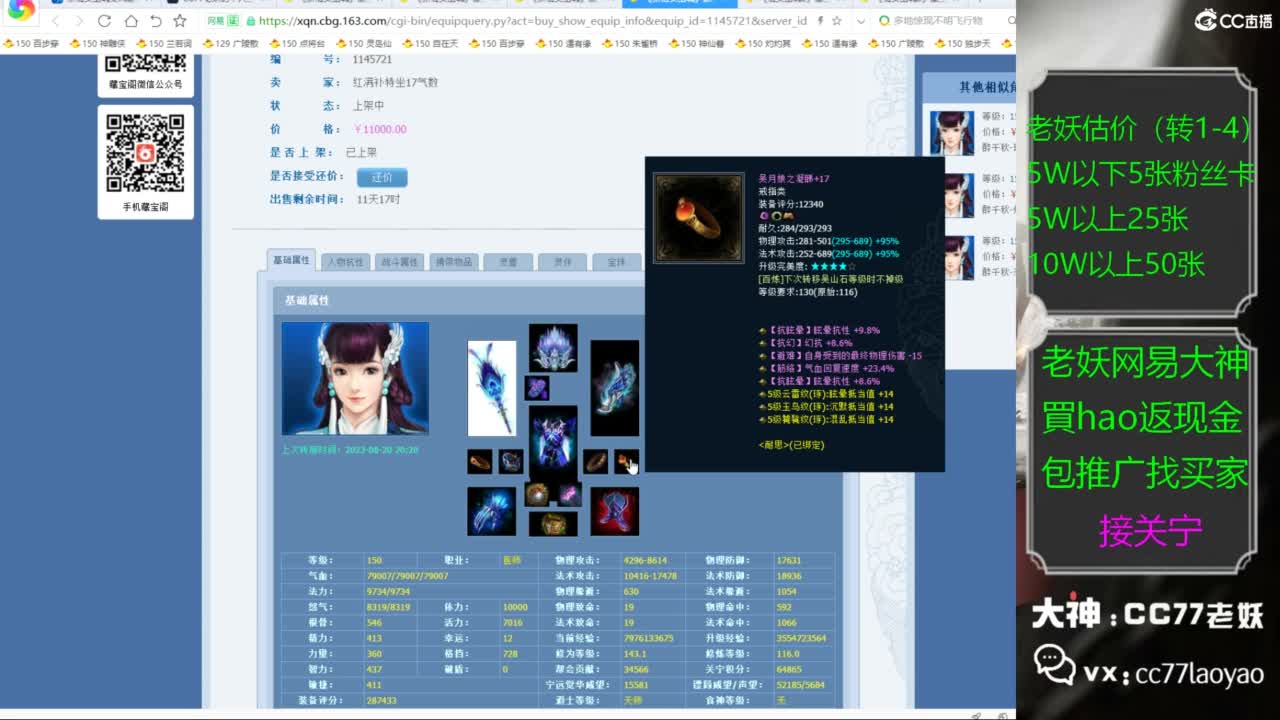
Task: Click the golden belt icon at bottom
Action: [553, 524]
